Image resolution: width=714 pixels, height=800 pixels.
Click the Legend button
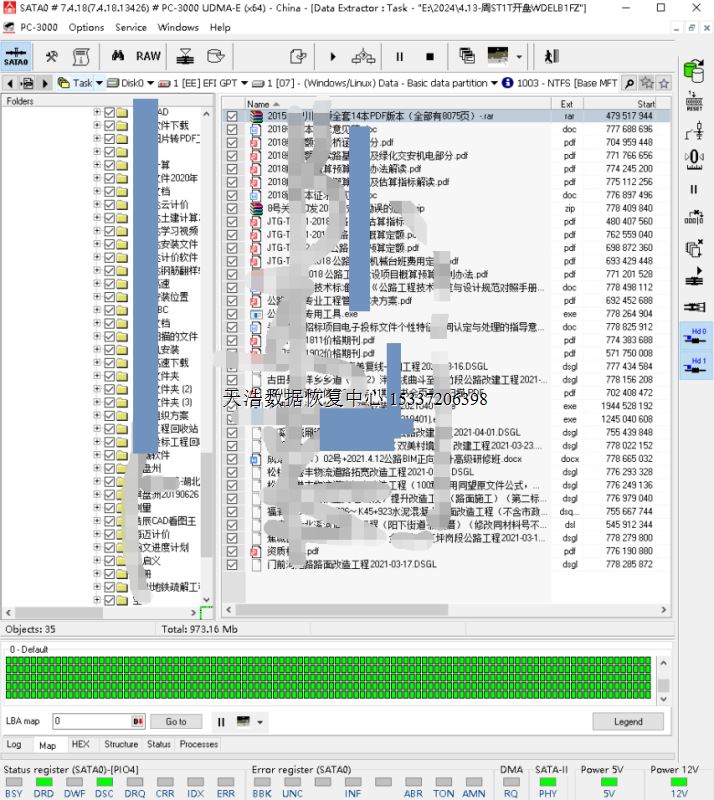[x=628, y=721]
